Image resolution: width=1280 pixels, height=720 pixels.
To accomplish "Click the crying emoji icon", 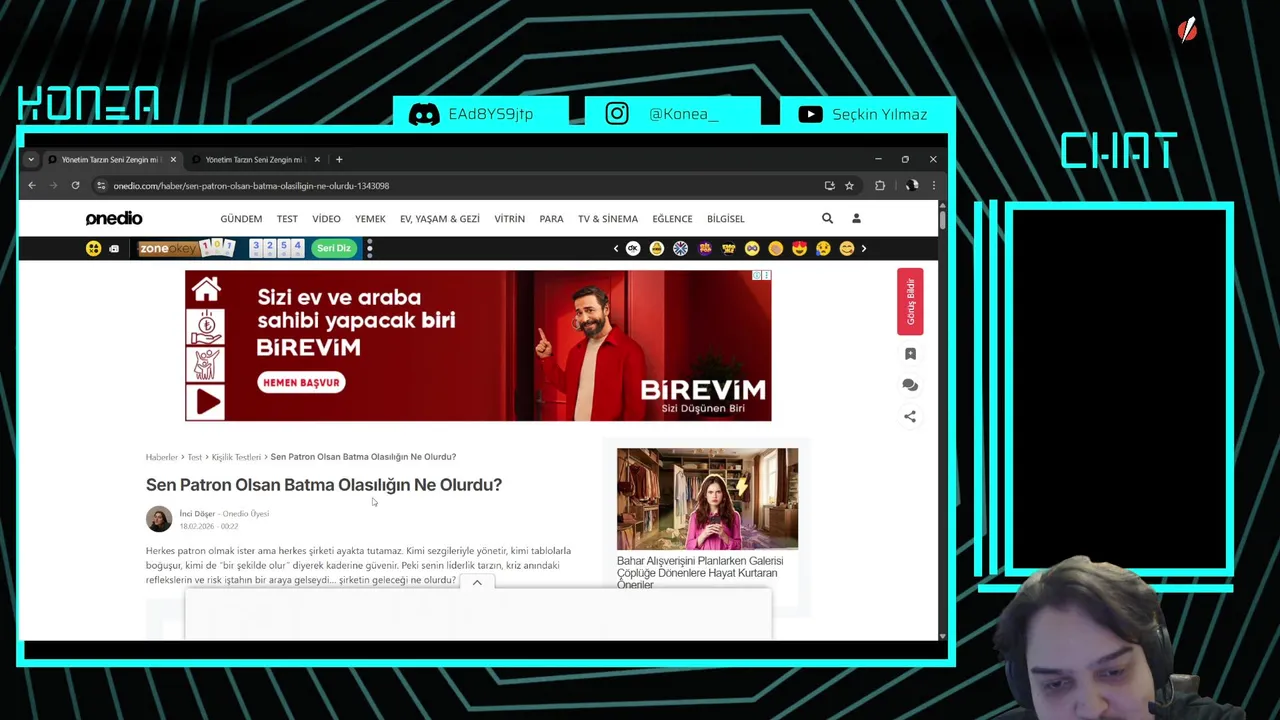I will (823, 248).
